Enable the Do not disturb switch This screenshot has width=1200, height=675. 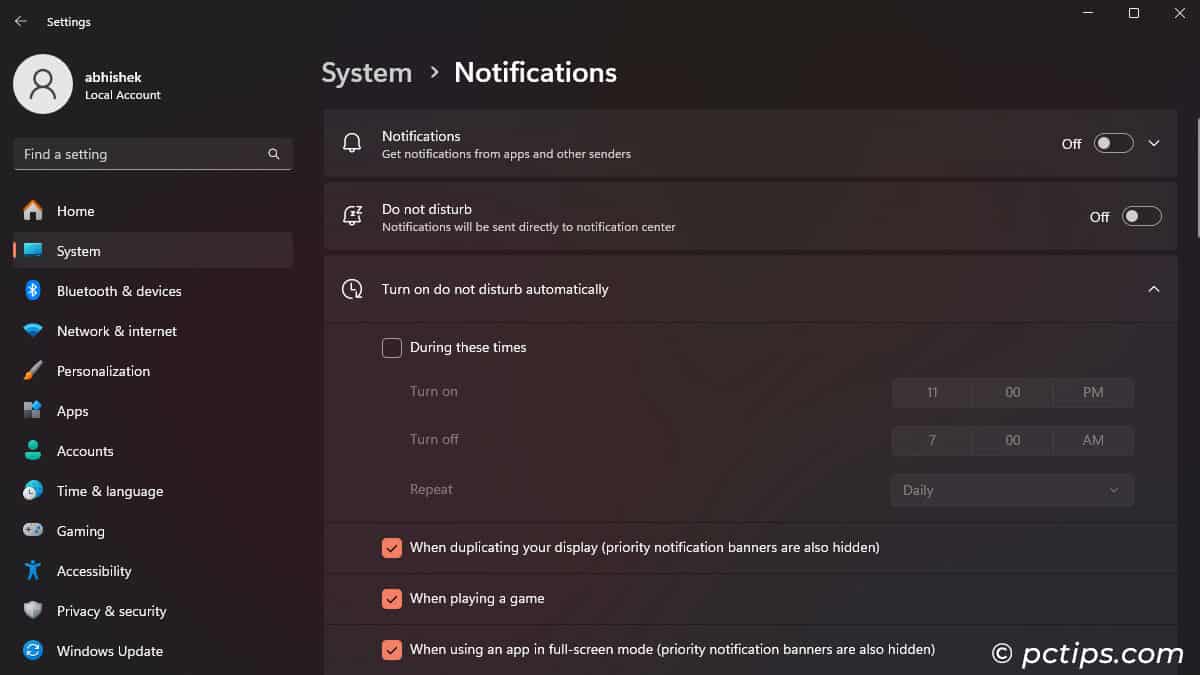(1141, 216)
